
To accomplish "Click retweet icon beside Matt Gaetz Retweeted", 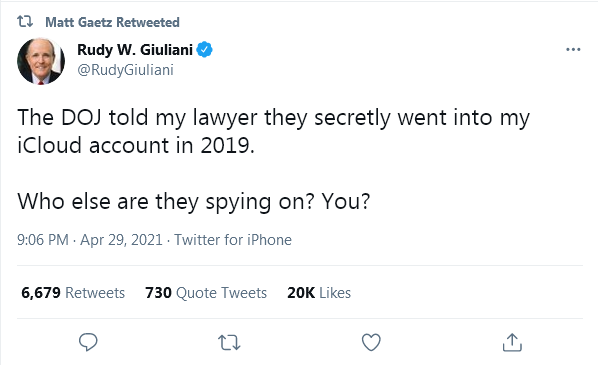I will coord(25,22).
